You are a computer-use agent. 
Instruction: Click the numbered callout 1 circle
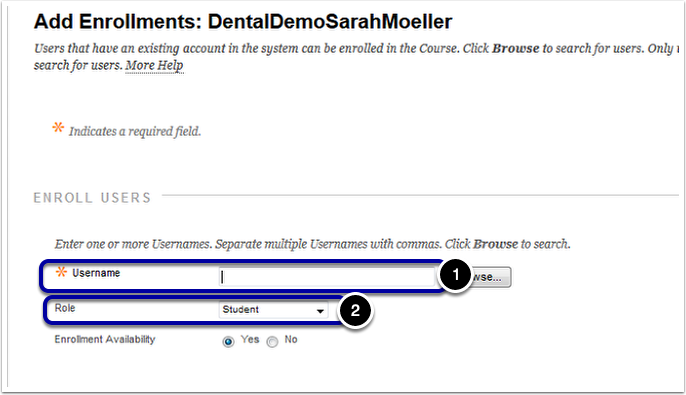pyautogui.click(x=455, y=275)
